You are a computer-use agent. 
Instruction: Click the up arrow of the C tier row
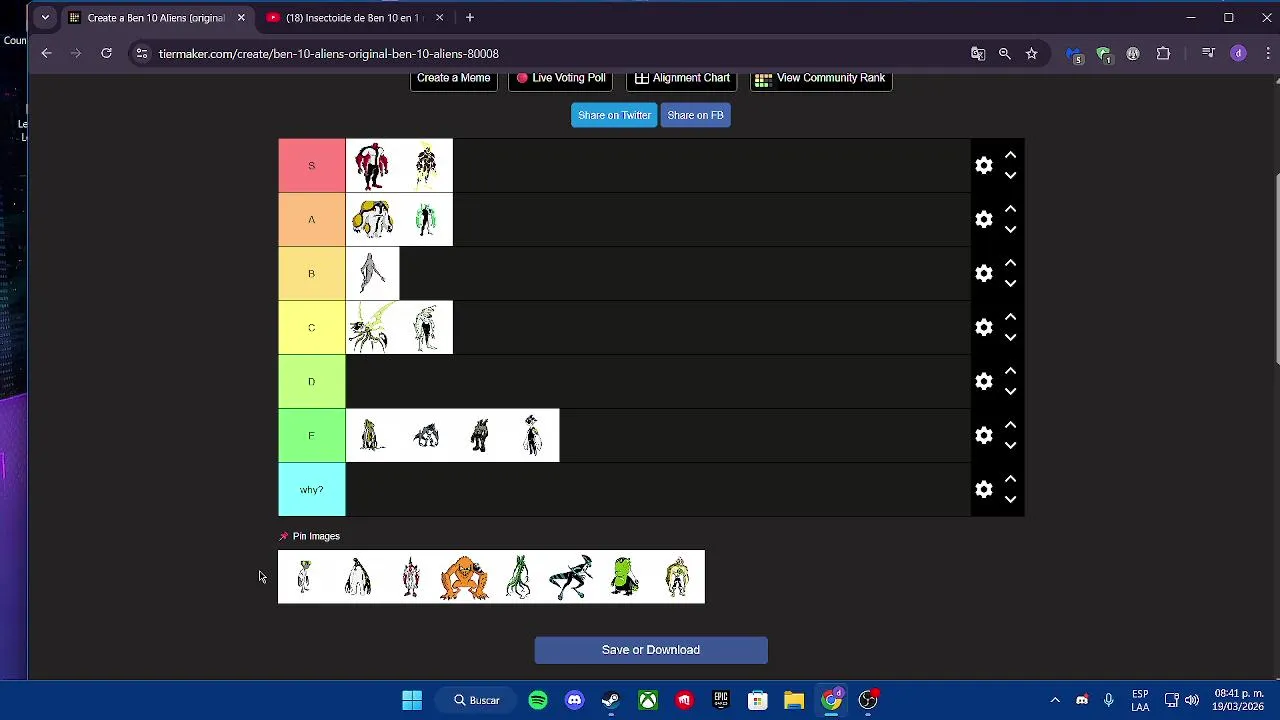(x=1010, y=317)
